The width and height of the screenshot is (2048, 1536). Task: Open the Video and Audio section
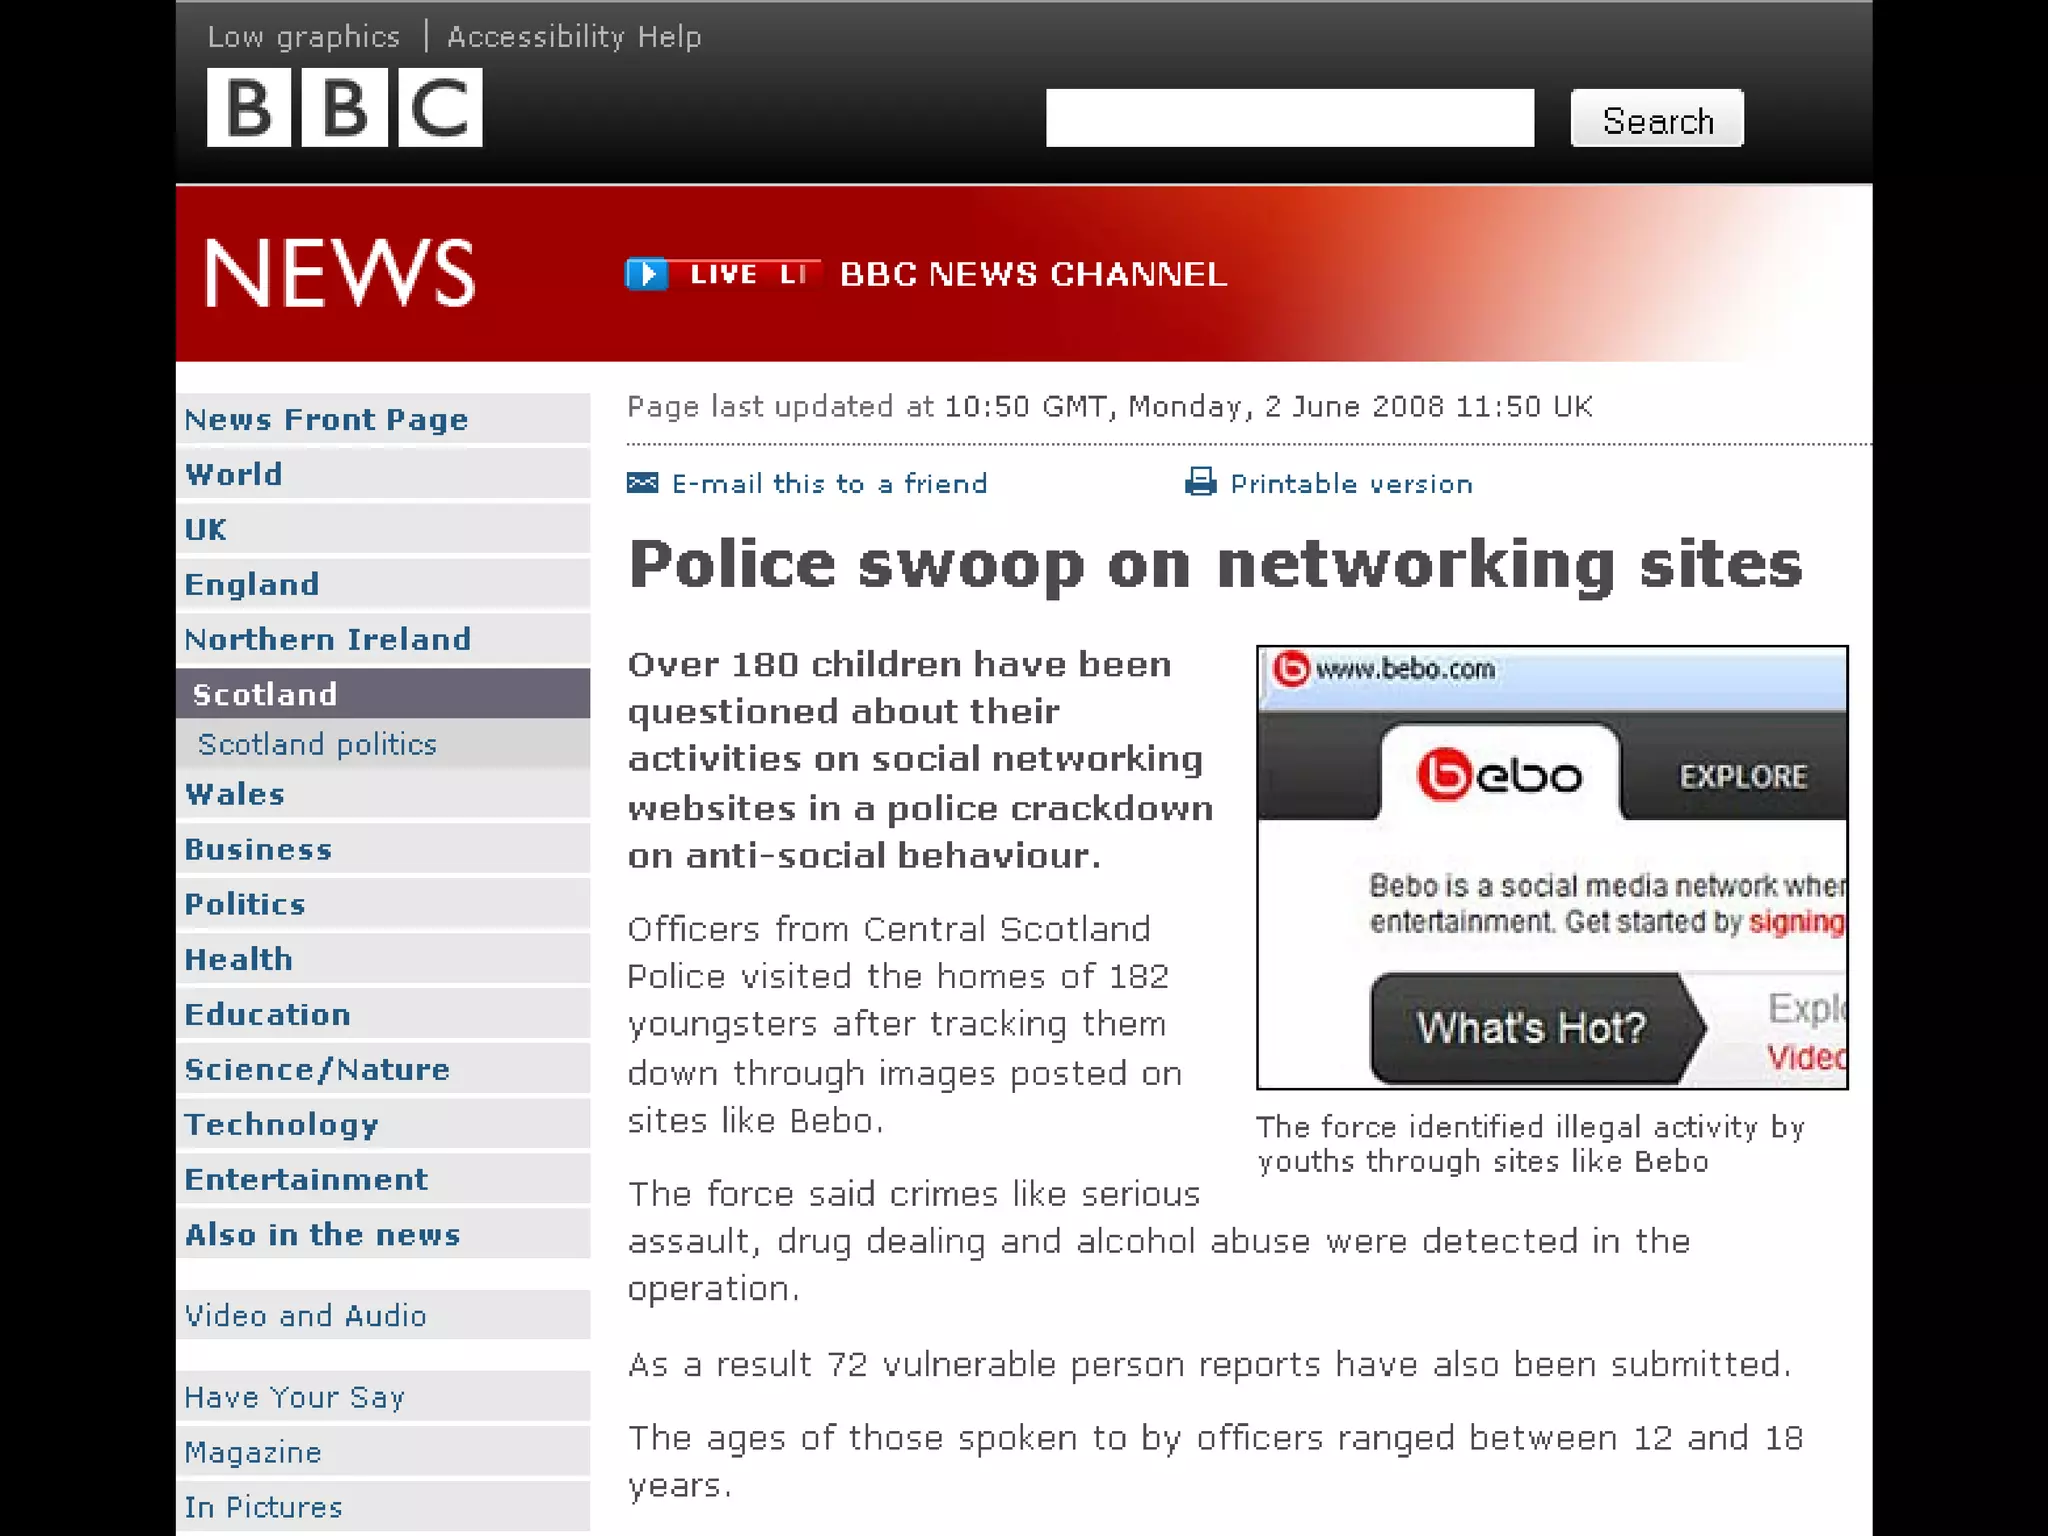point(305,1315)
